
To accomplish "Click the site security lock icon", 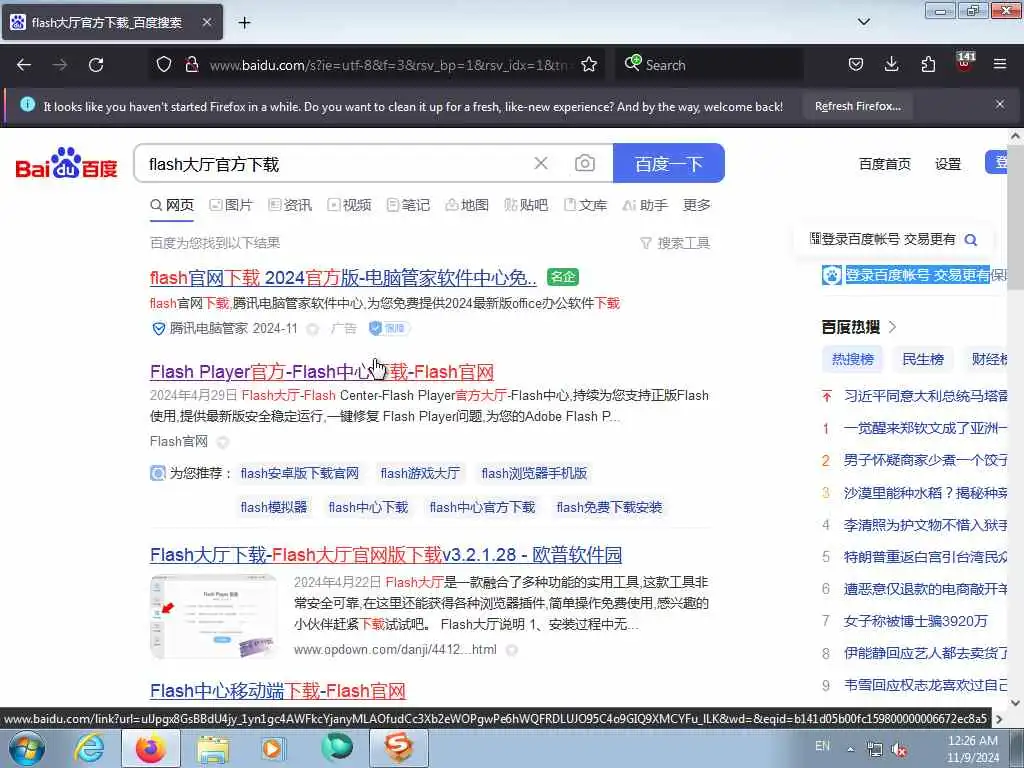I will [x=191, y=64].
